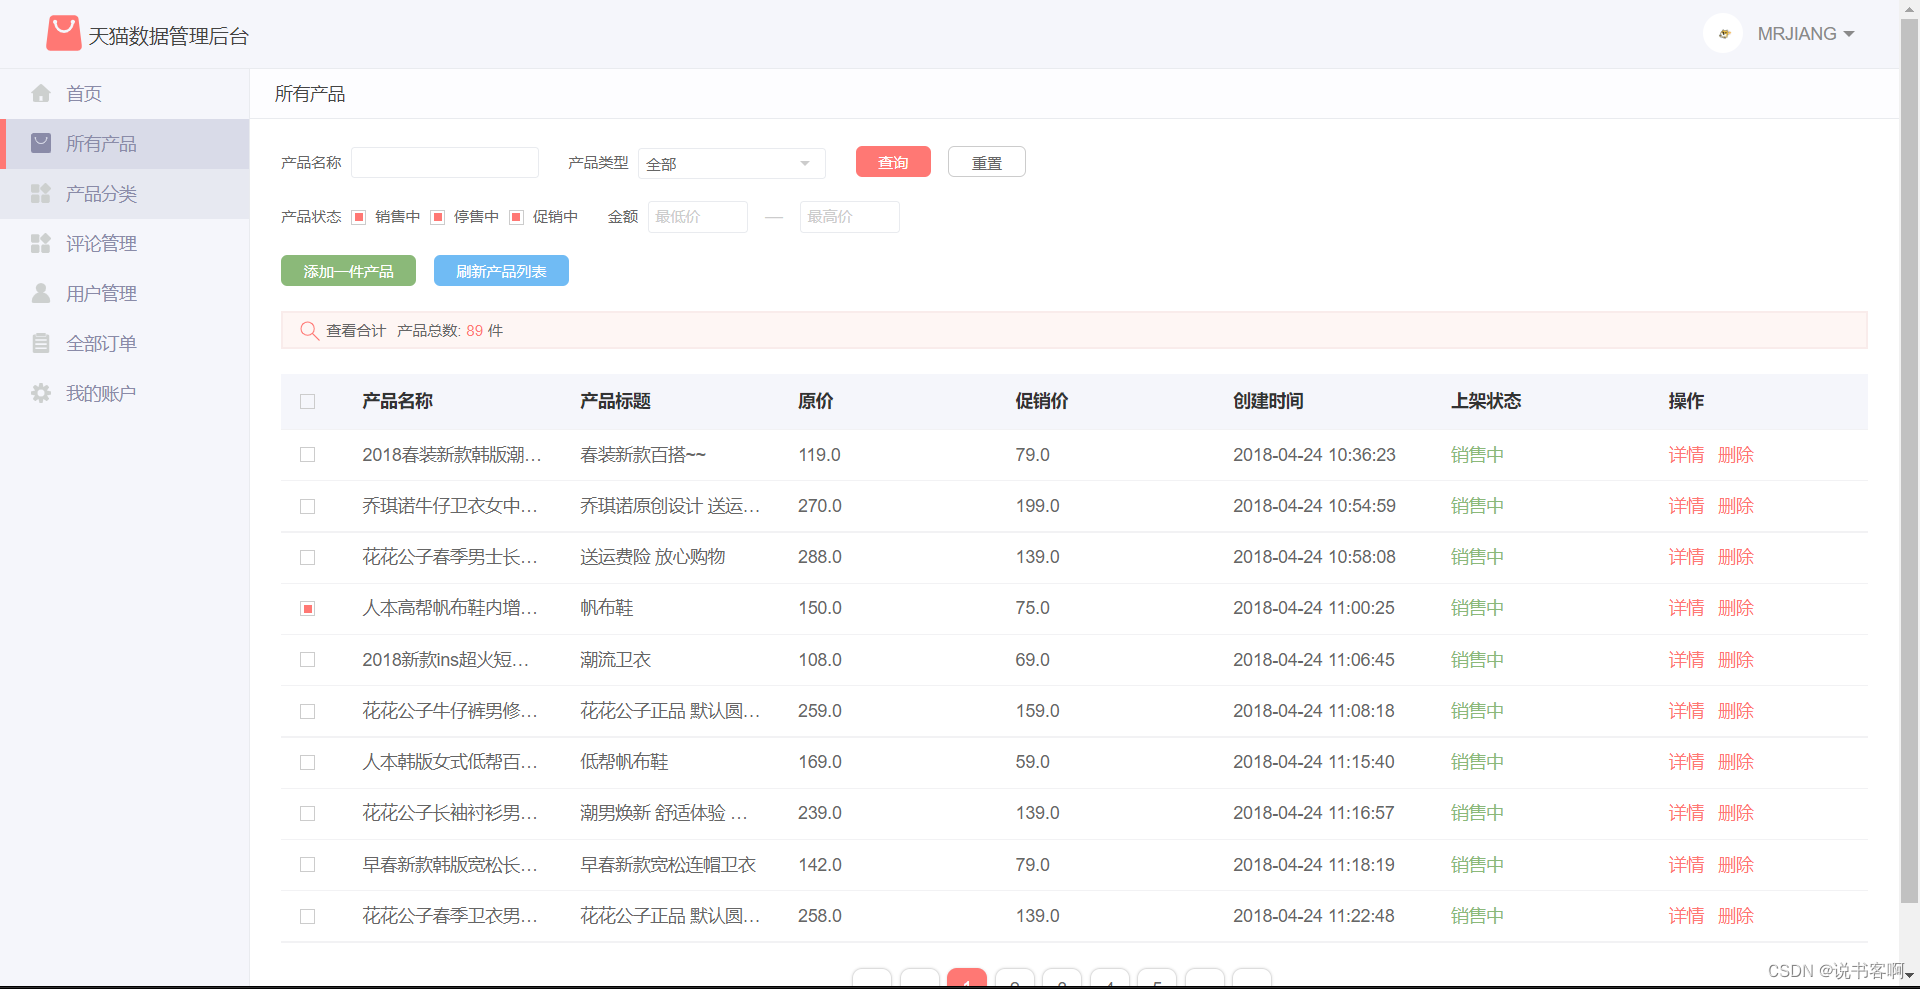Click the page vertical scrollbar

[x=1909, y=460]
